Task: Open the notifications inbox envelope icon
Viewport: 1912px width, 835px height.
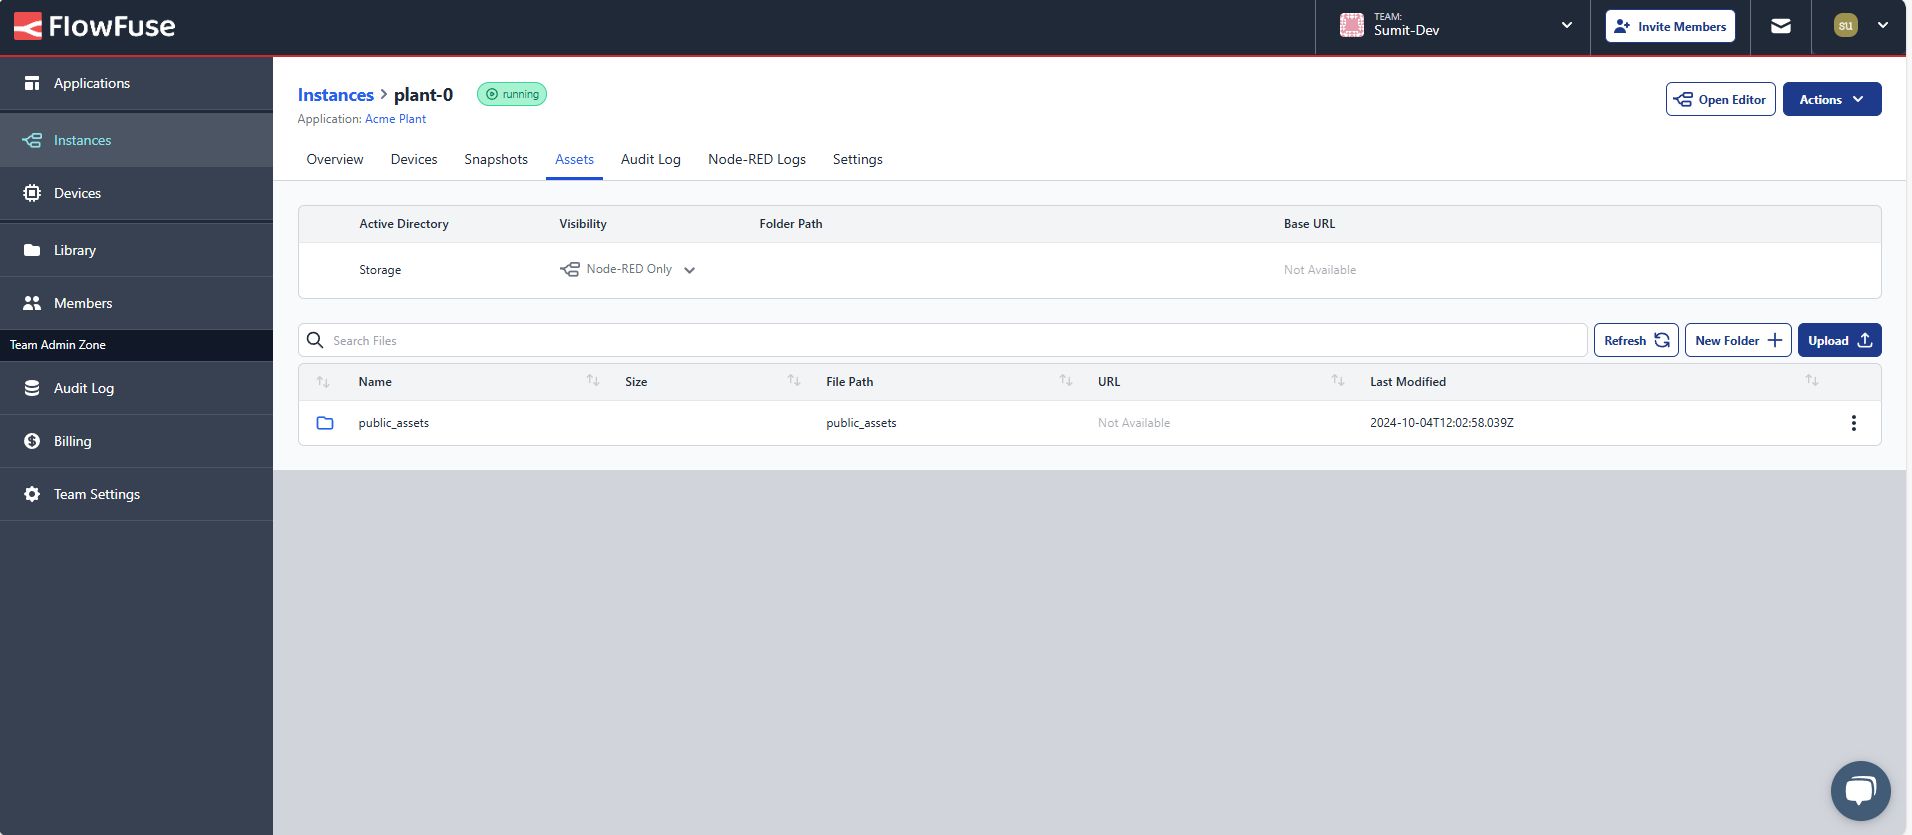Action: coord(1781,26)
